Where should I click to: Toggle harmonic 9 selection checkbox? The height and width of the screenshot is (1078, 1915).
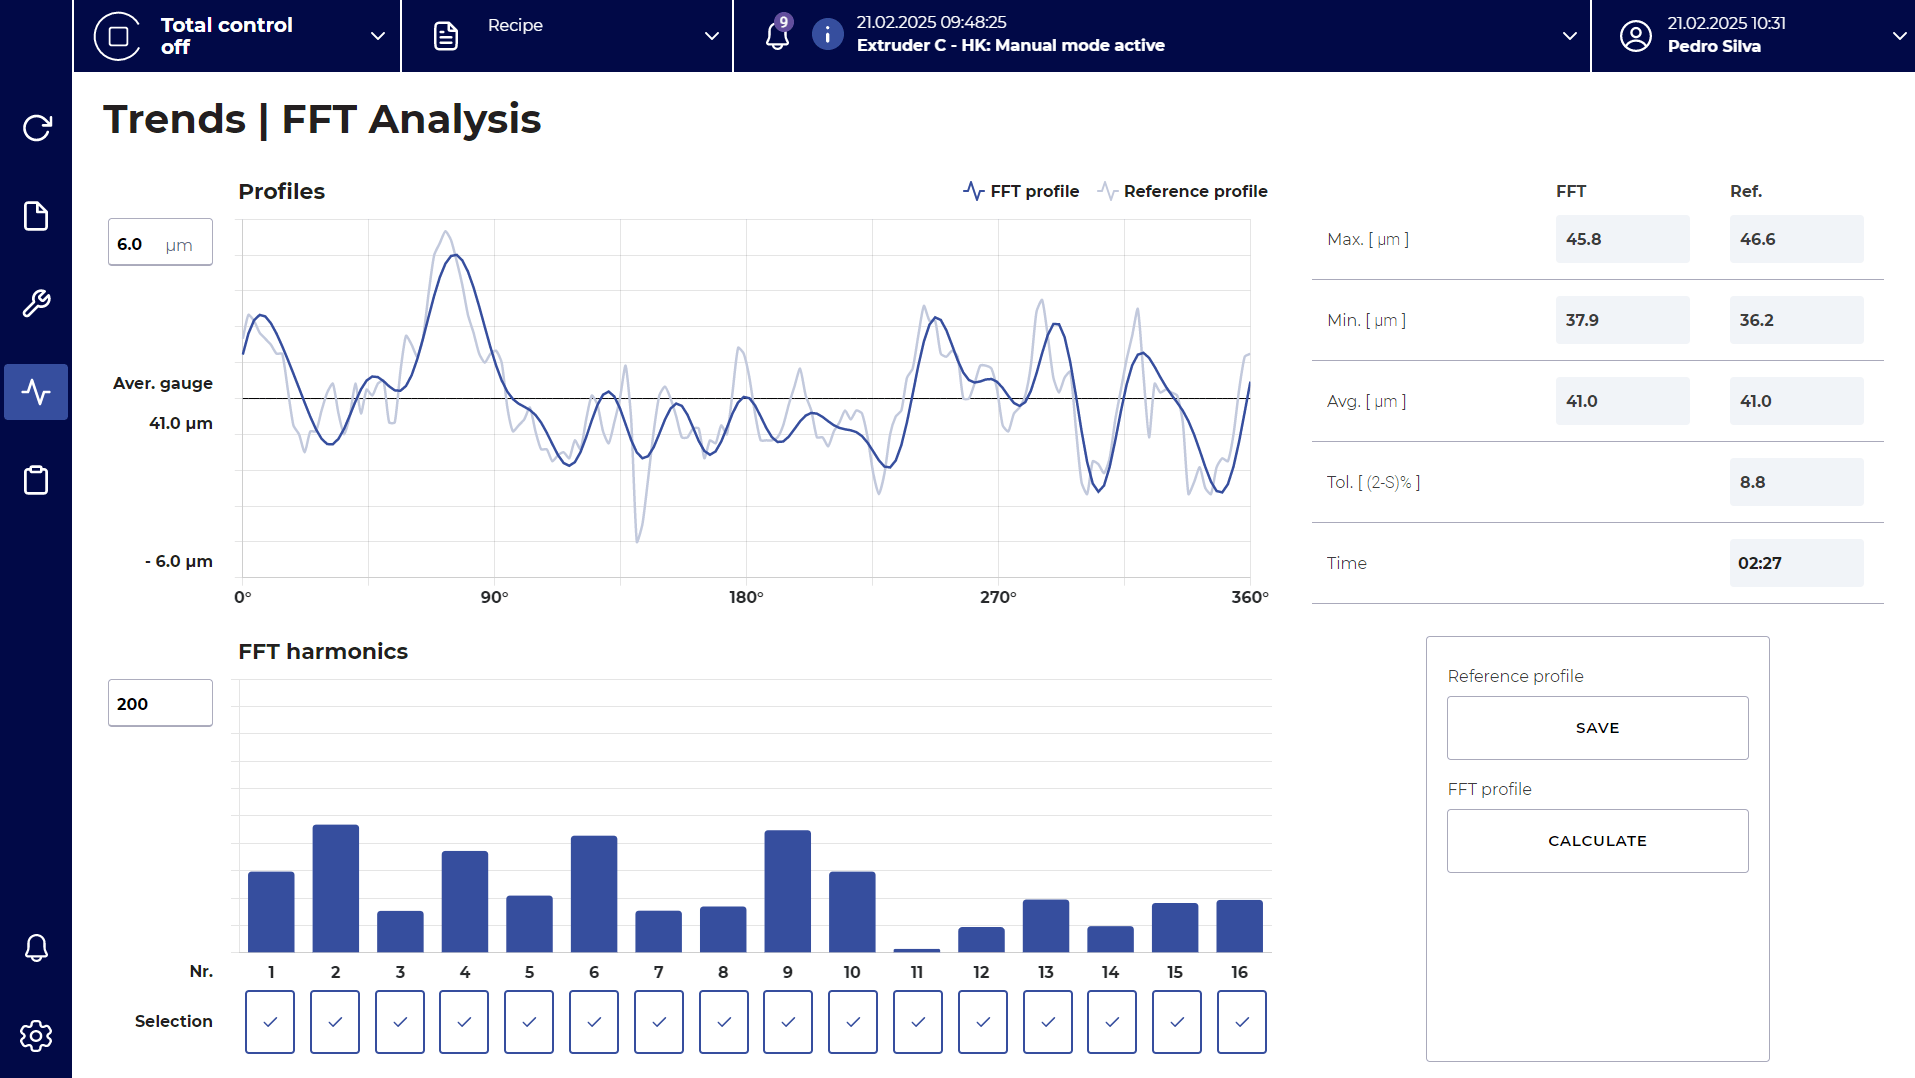click(x=788, y=1021)
